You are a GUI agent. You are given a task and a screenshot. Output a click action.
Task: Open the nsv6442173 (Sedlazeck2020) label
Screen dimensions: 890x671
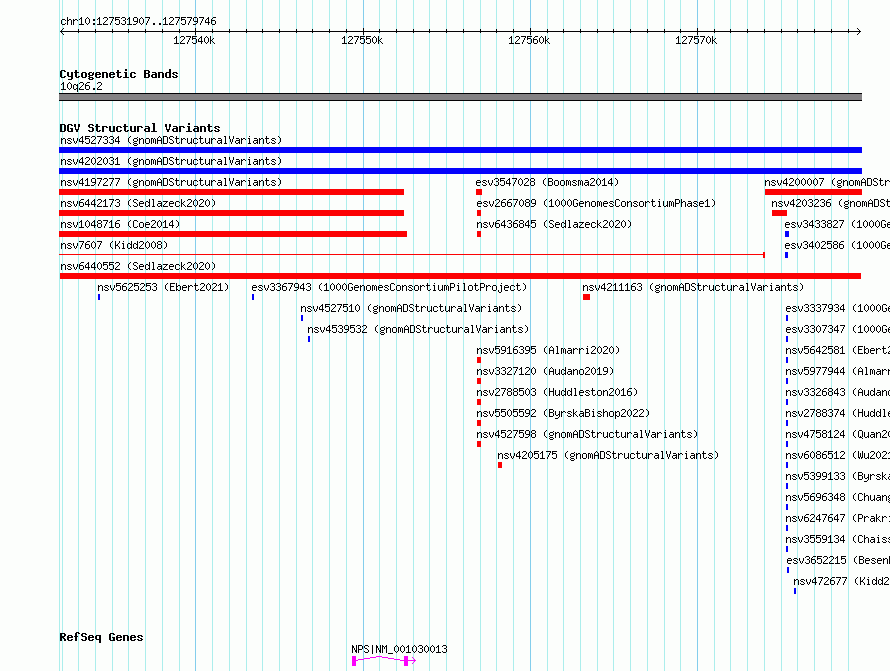click(138, 203)
